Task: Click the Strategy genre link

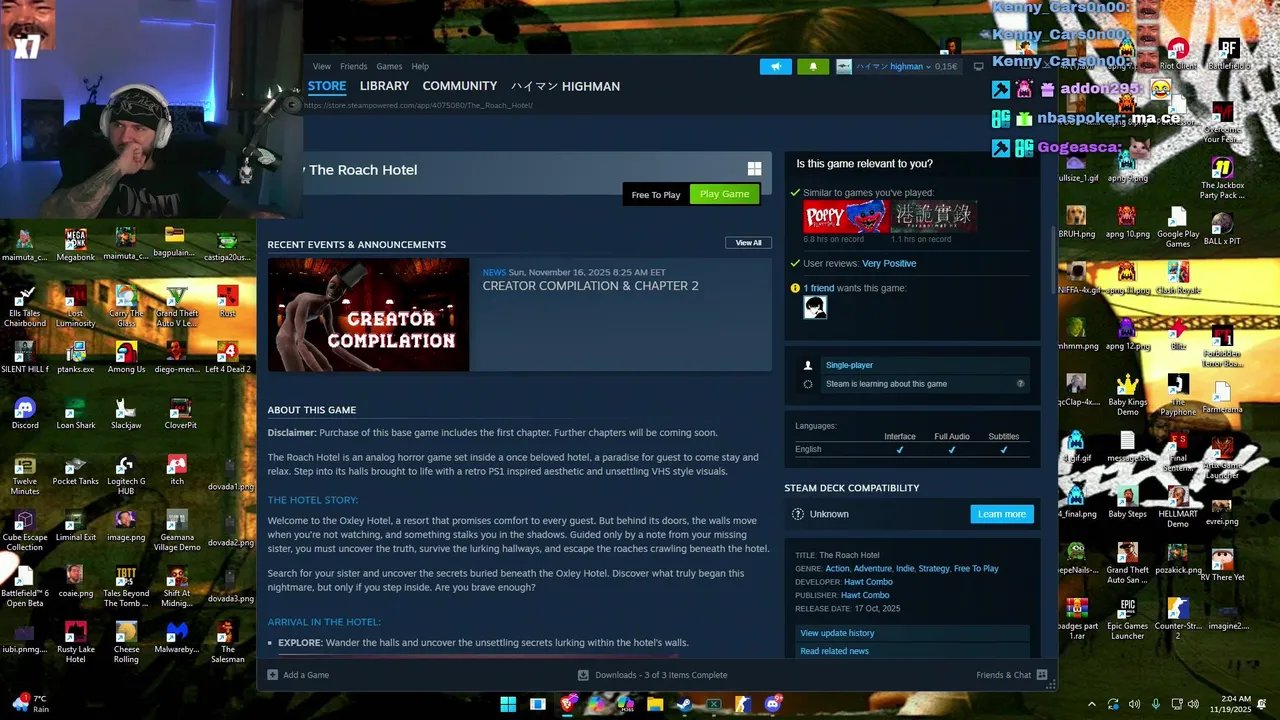Action: [x=933, y=569]
